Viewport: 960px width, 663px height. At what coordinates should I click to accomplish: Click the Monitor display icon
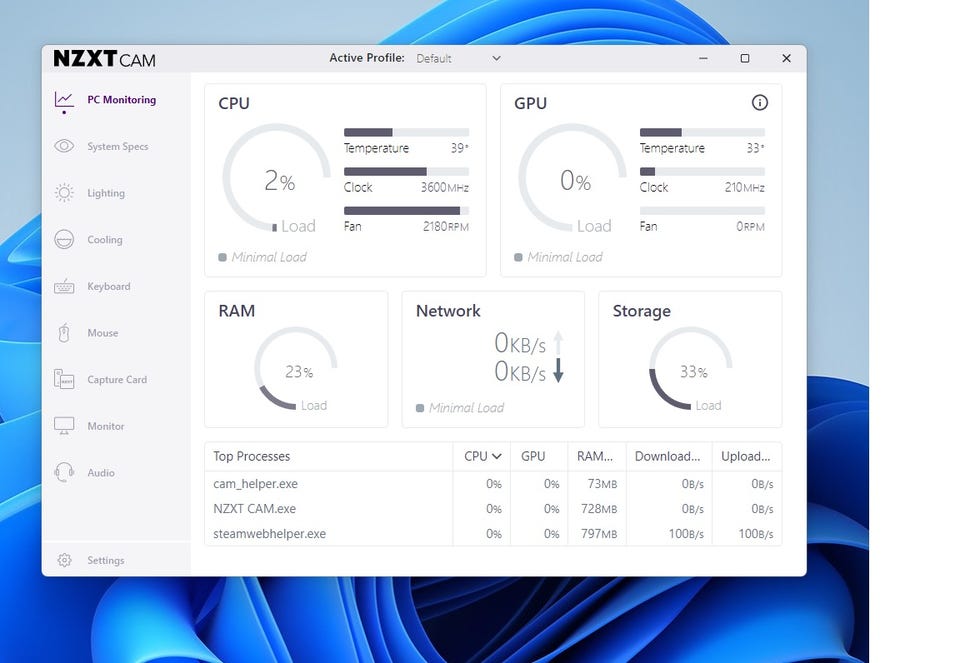coord(64,425)
